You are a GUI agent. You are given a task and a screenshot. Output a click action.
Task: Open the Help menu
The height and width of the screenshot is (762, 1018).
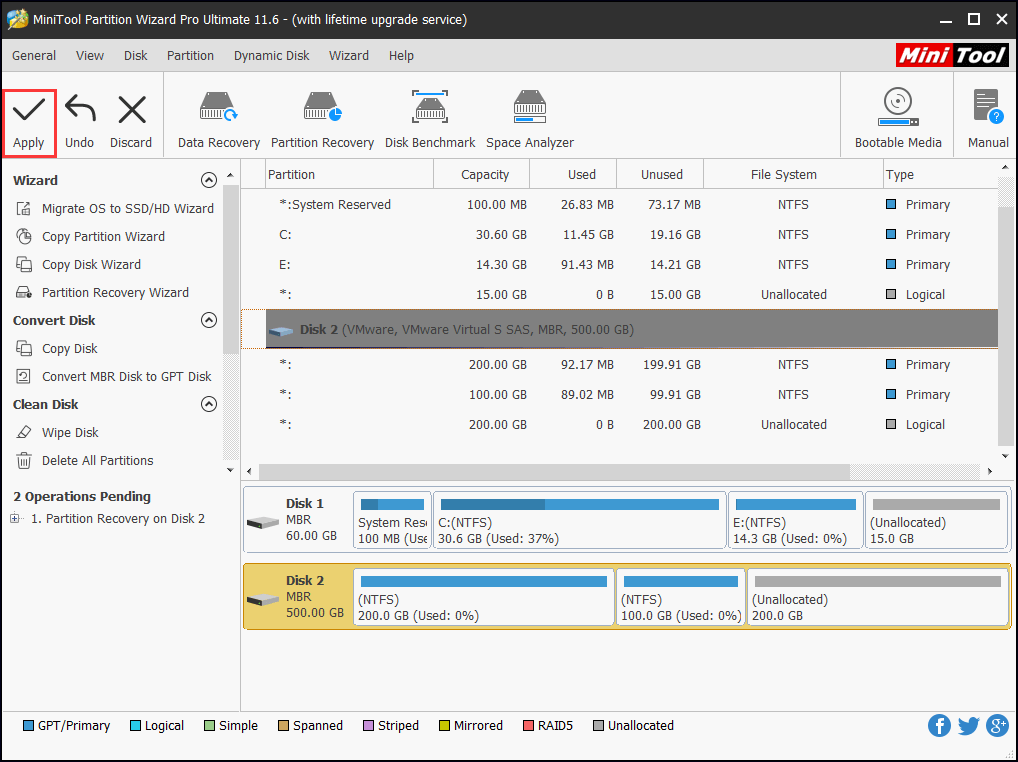[x=401, y=56]
